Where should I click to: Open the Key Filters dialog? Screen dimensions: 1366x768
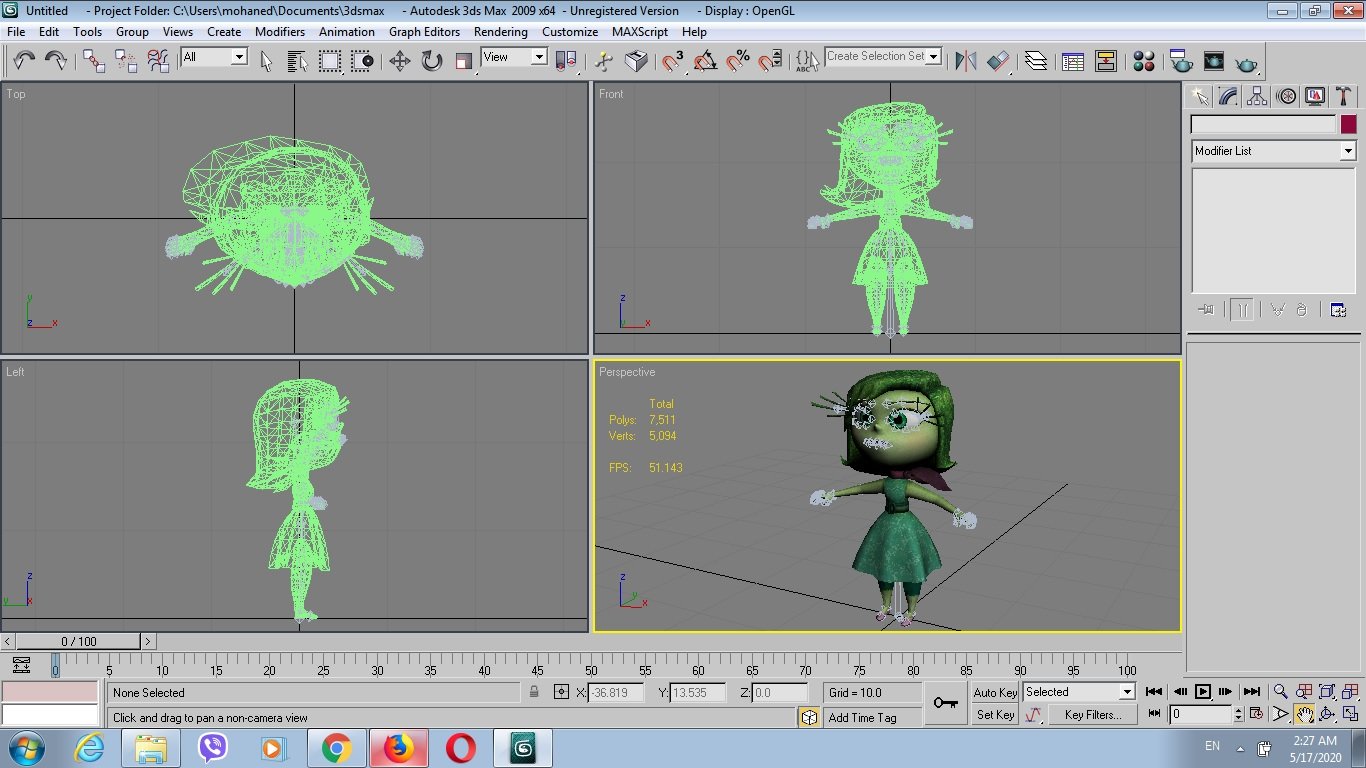[1093, 714]
